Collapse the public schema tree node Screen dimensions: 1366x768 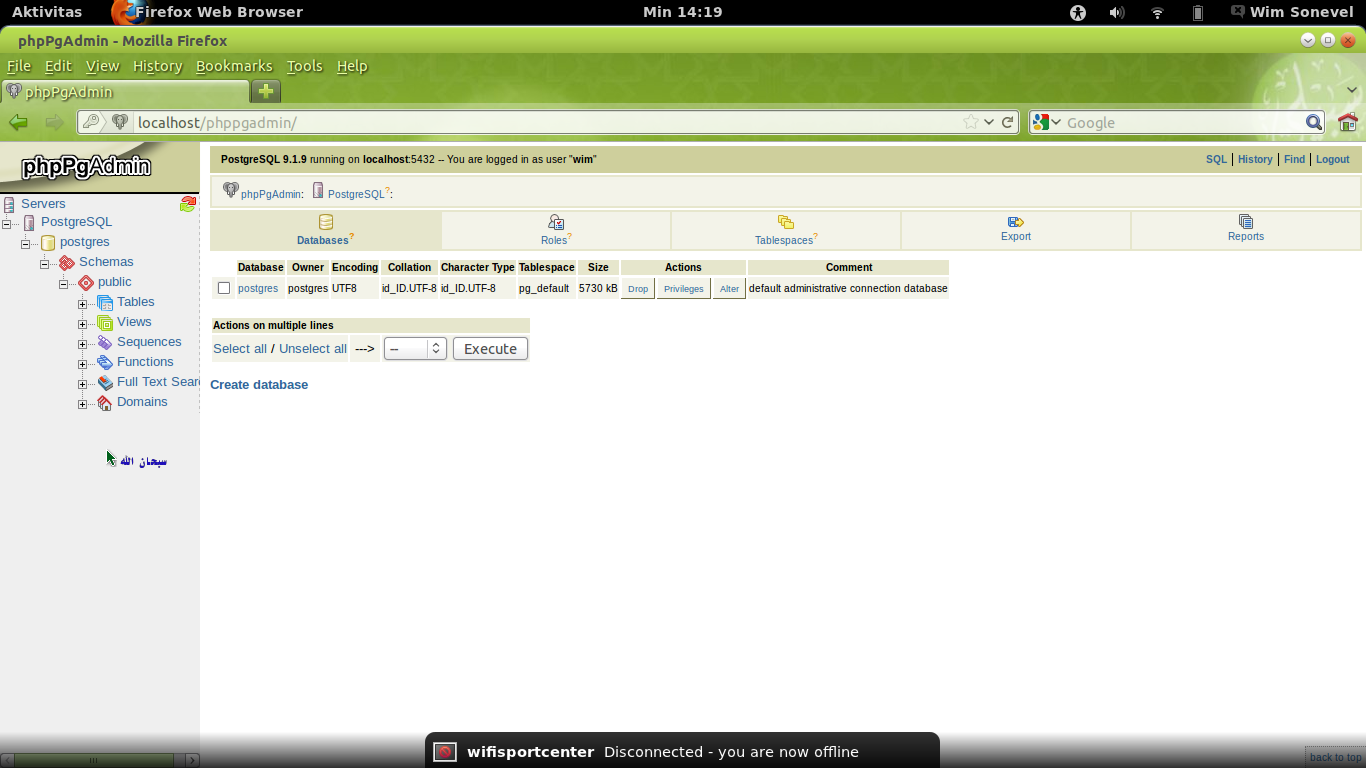coord(64,283)
